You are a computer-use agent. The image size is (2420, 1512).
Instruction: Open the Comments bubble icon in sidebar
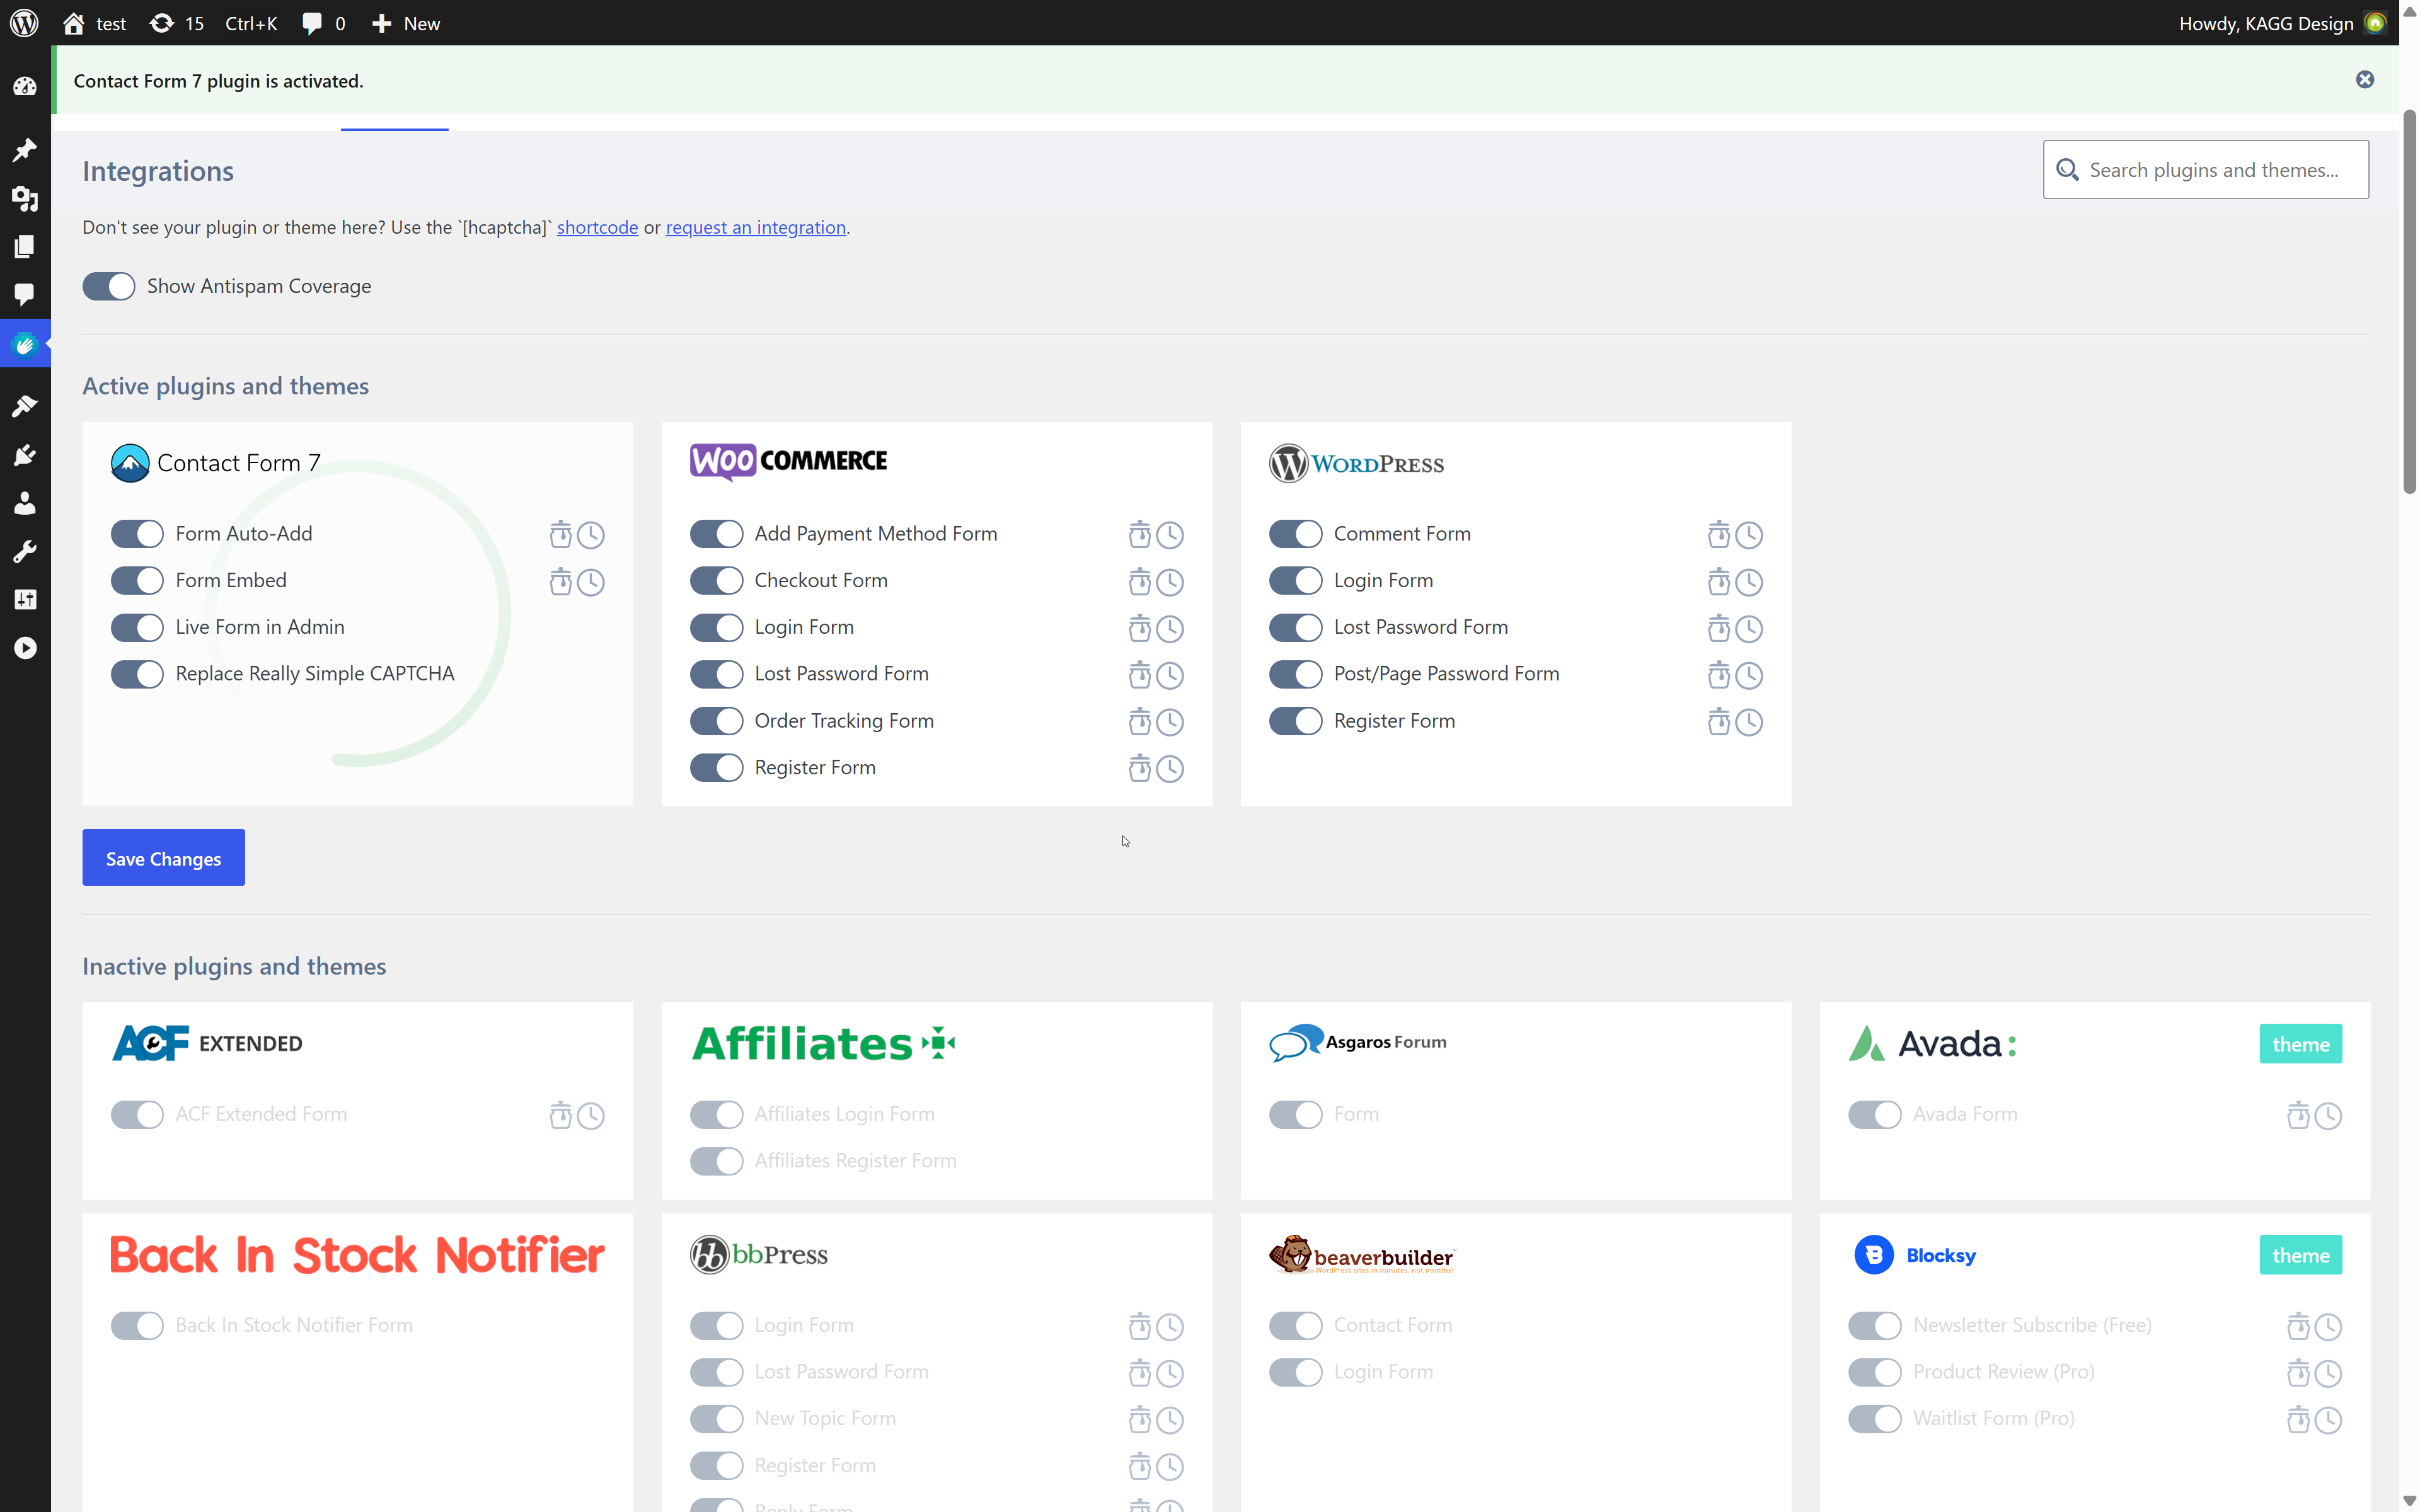tap(25, 295)
